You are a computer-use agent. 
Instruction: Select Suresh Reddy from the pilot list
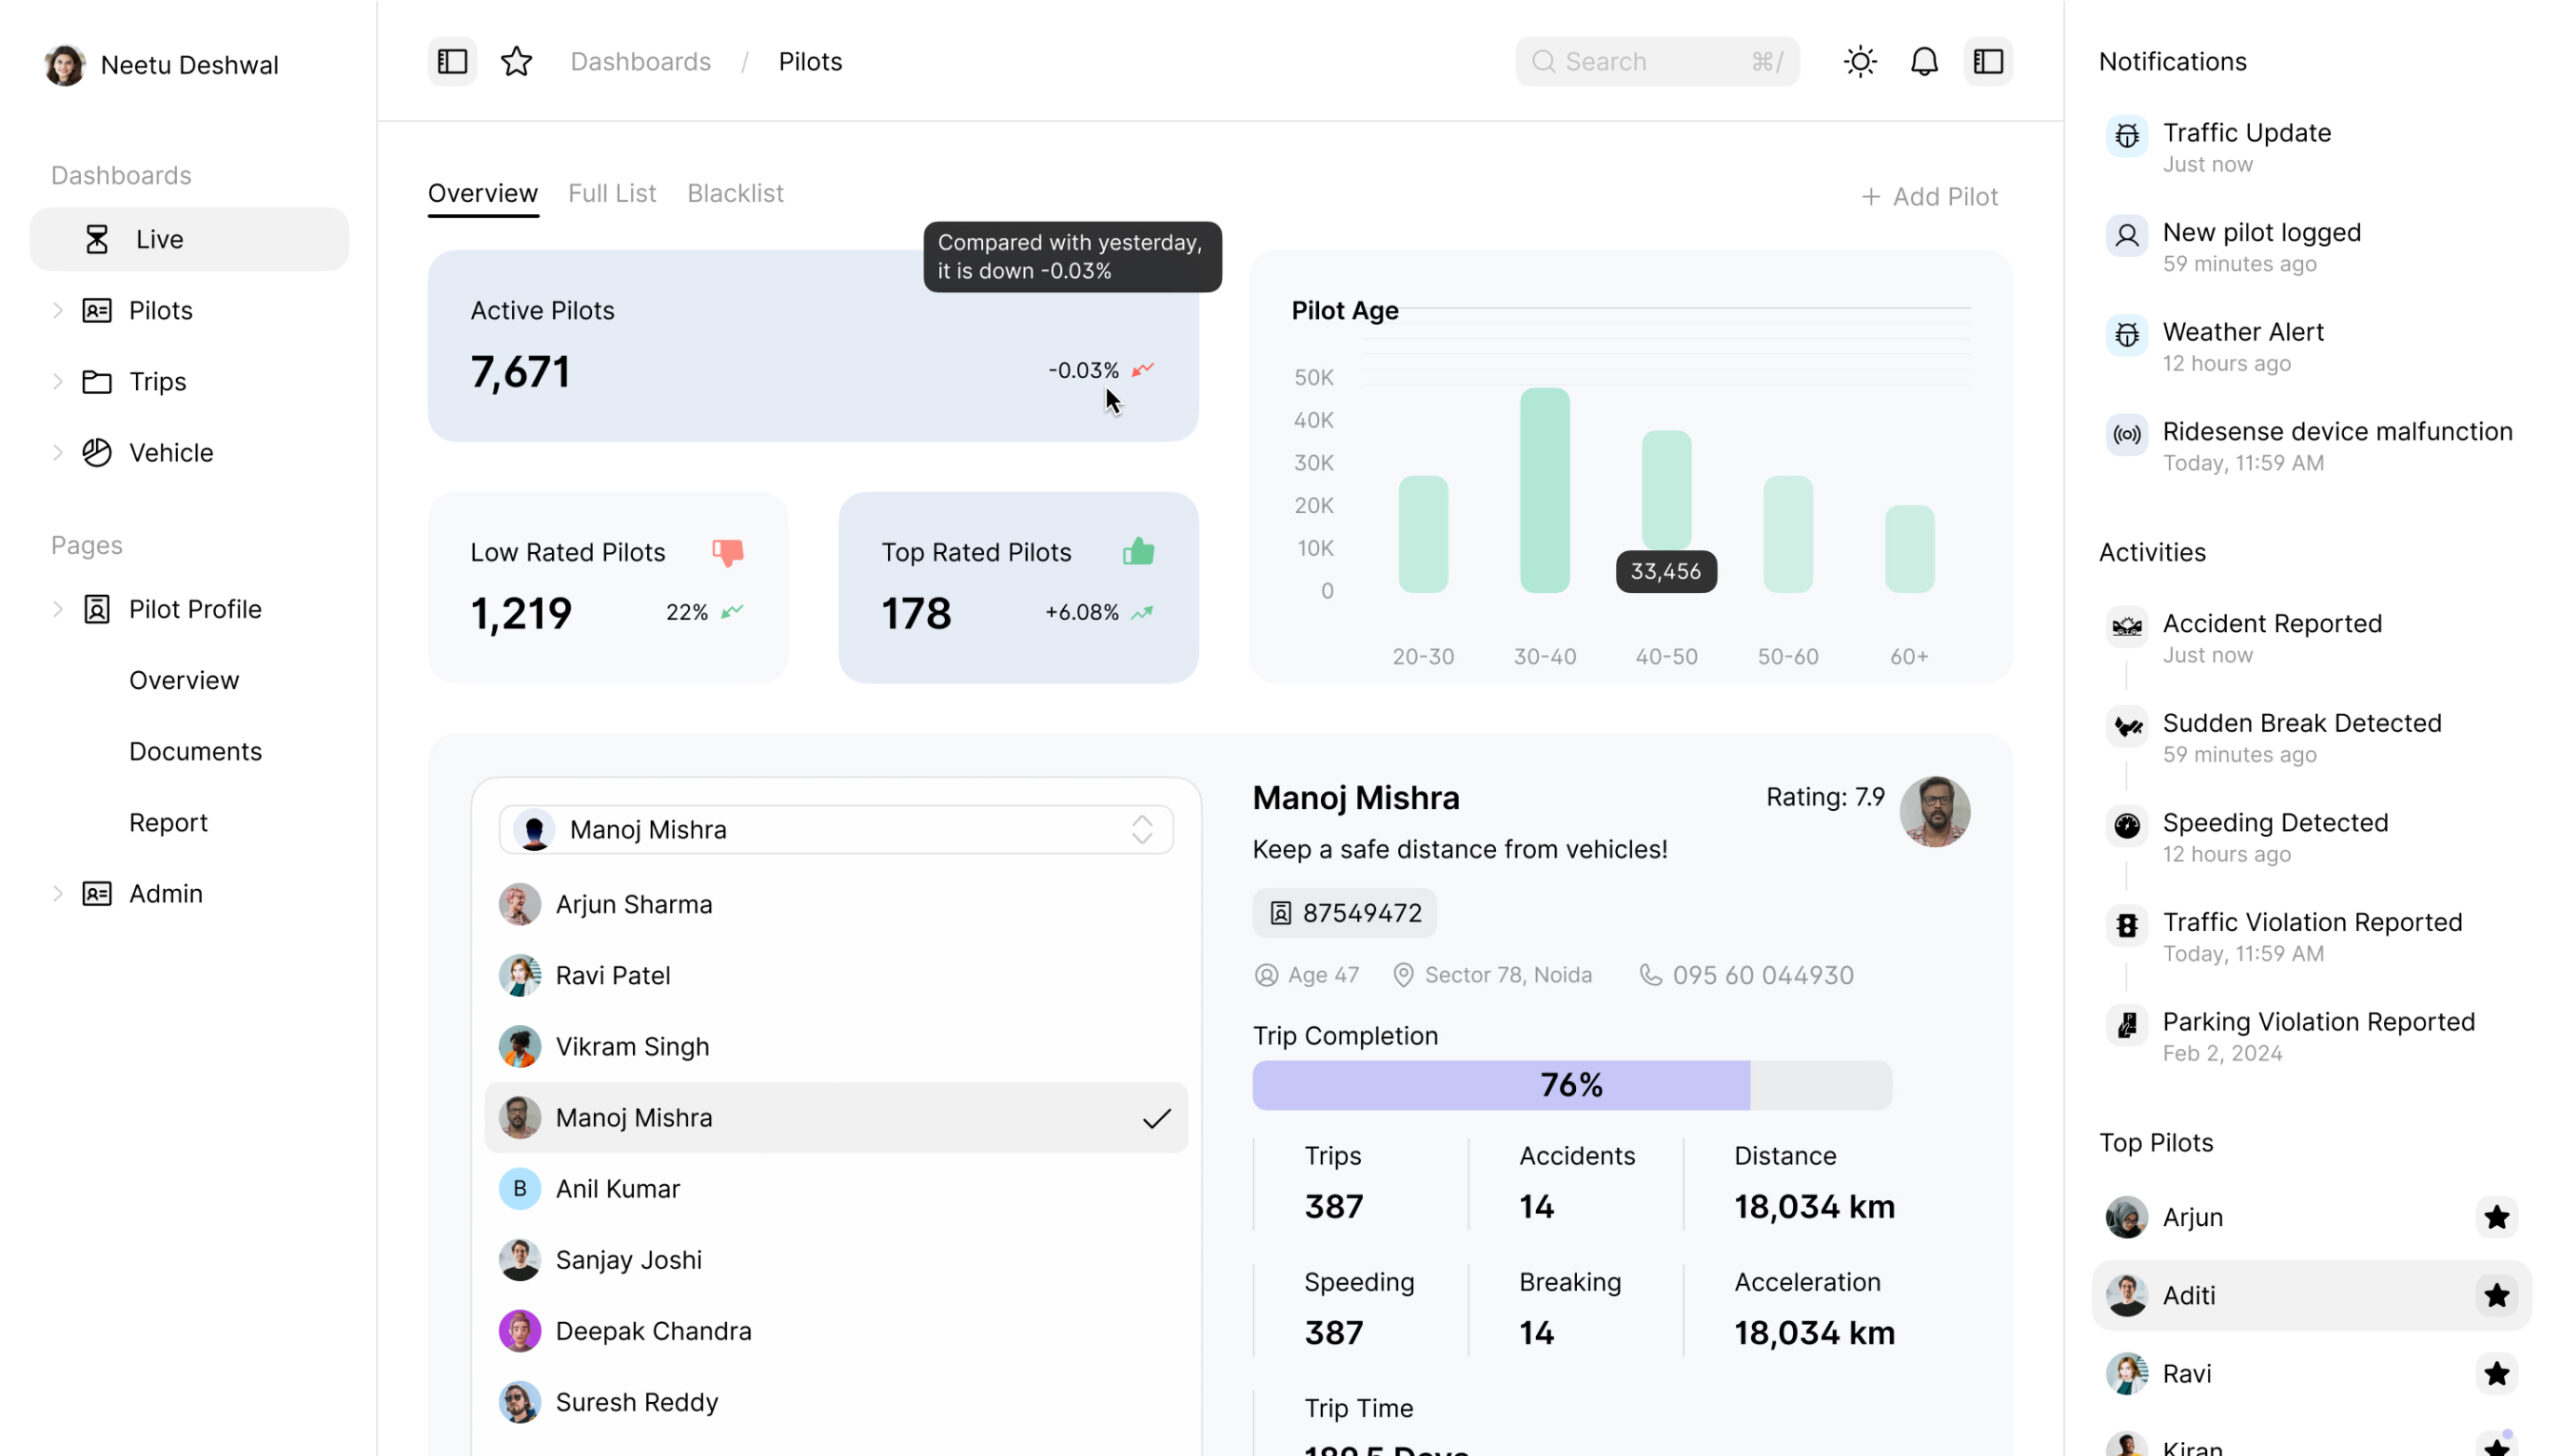click(836, 1402)
